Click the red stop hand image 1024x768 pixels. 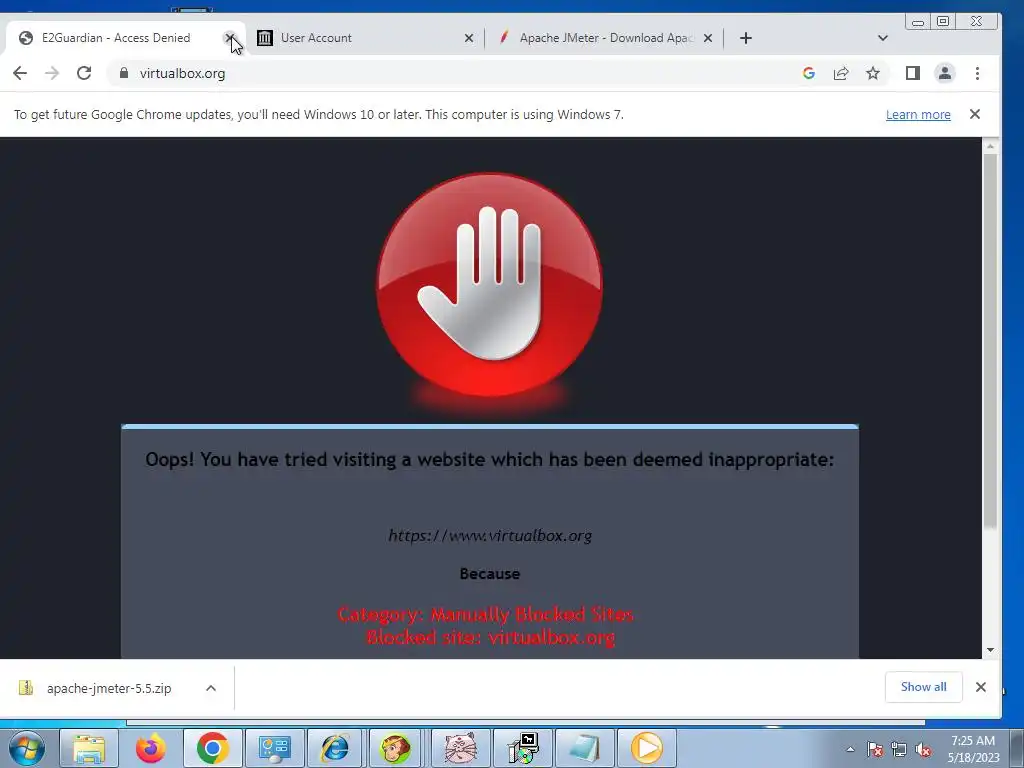point(490,285)
